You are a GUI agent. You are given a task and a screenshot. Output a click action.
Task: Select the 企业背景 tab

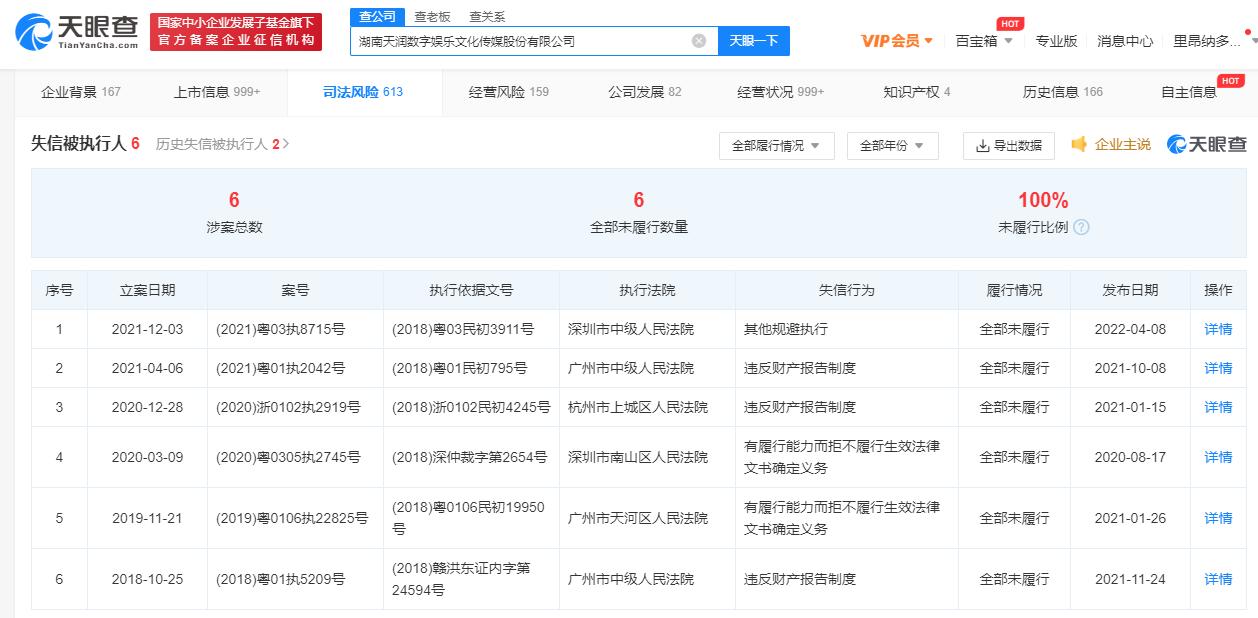coord(80,92)
